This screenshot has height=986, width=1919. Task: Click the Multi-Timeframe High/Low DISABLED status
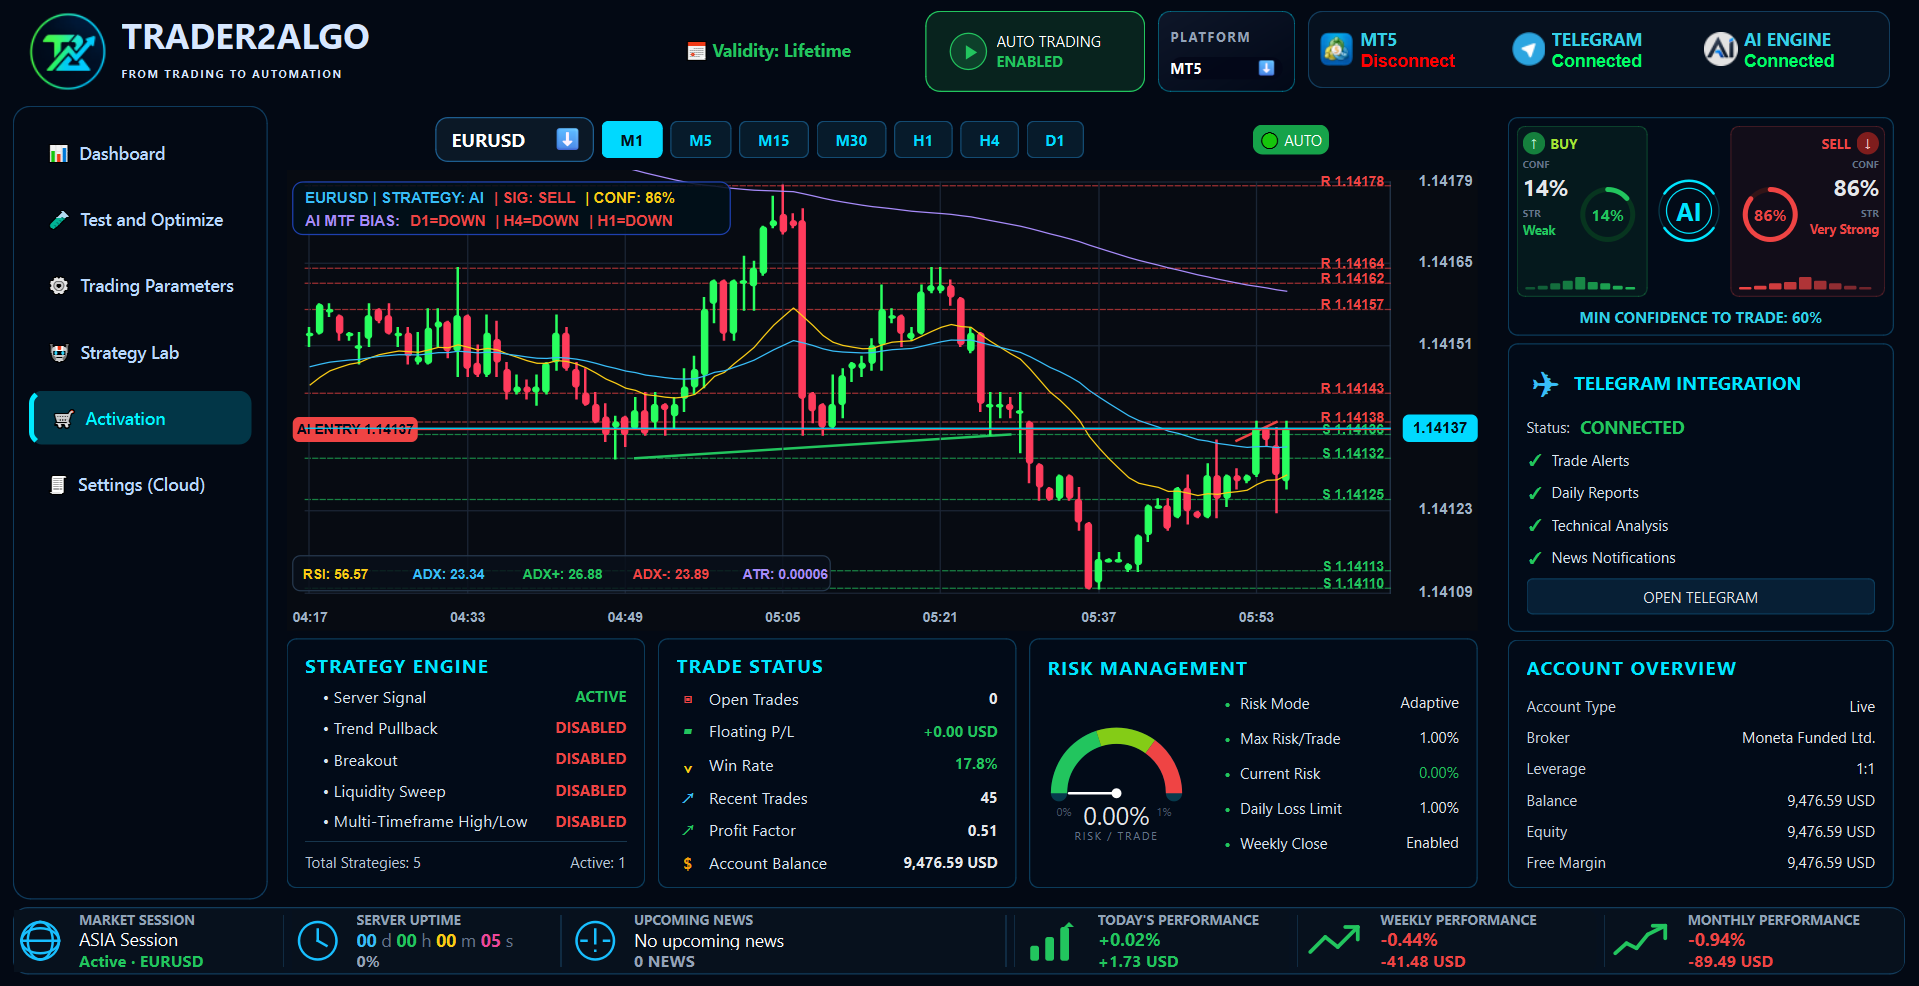pyautogui.click(x=591, y=822)
